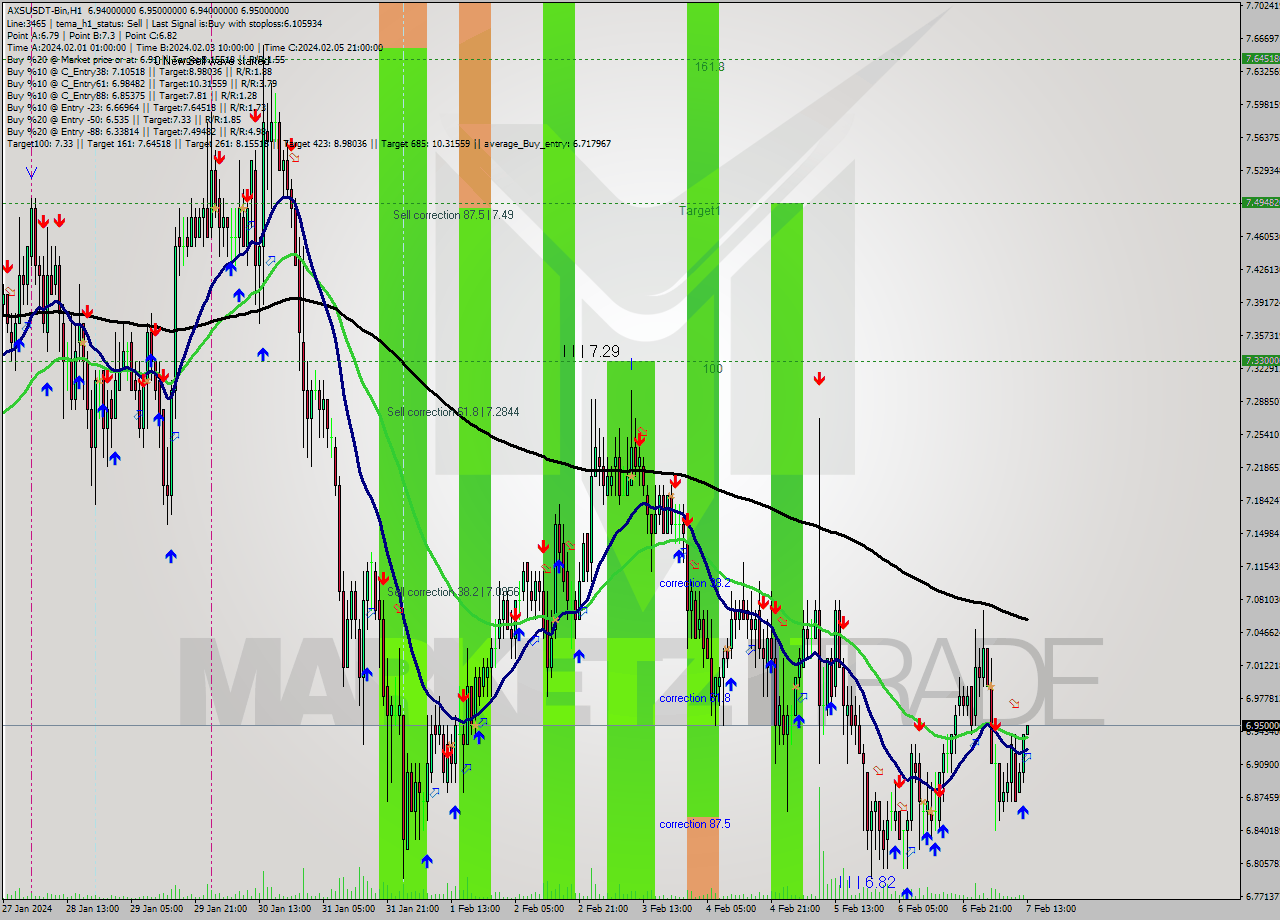Click the 'Sell correction 38.2 | 7.0556' label
The image size is (1280, 920).
pyautogui.click(x=453, y=592)
